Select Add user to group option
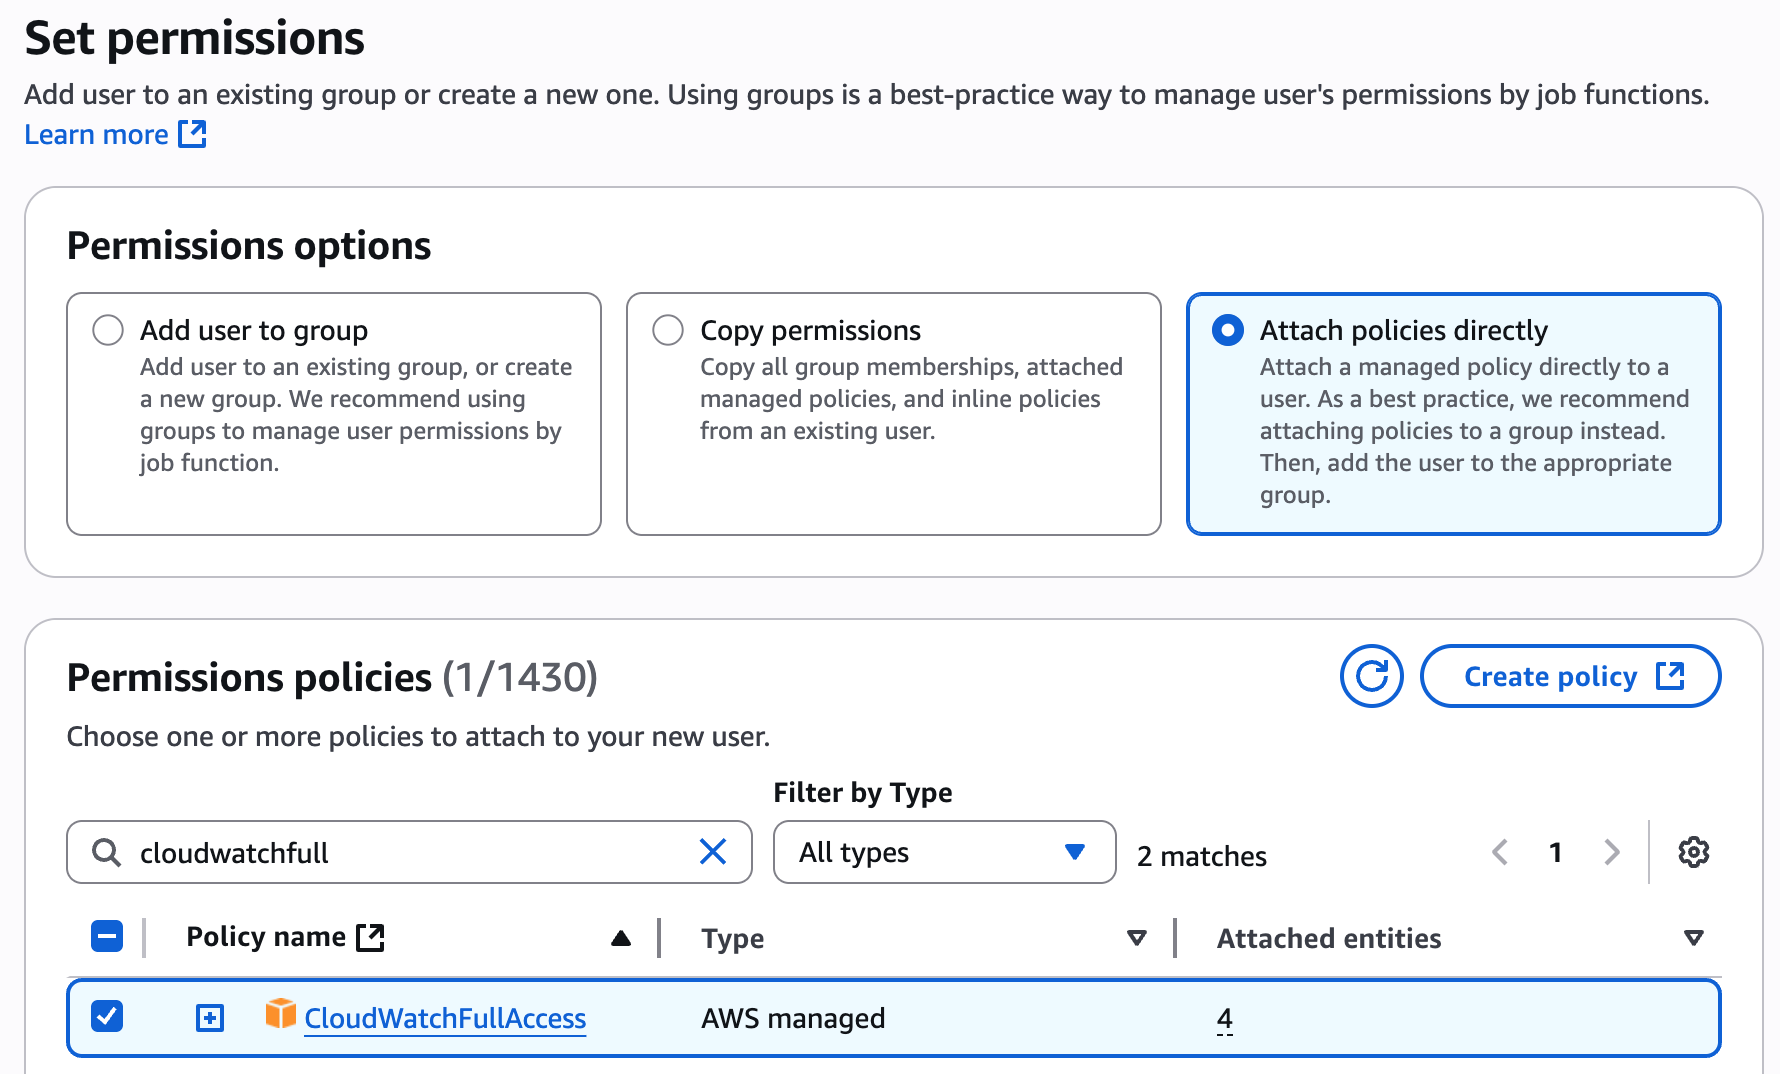The image size is (1780, 1074). [108, 330]
